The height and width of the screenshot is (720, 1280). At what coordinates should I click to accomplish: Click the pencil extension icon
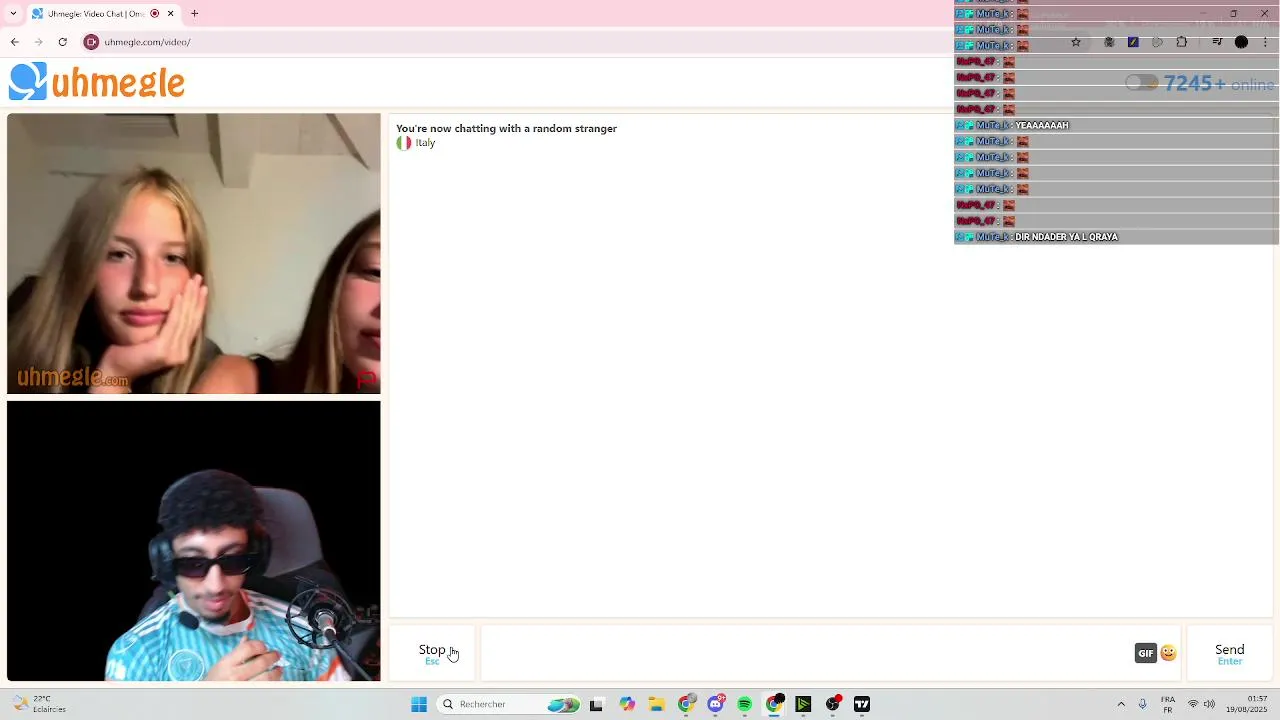click(x=1133, y=42)
